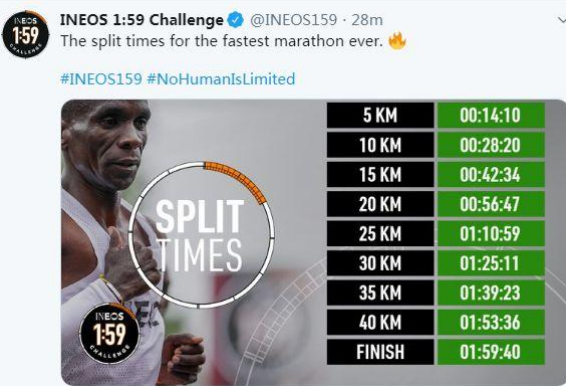Viewport: 566px width, 386px height.
Task: Click the 00:28:20 green time box
Action: (x=491, y=145)
